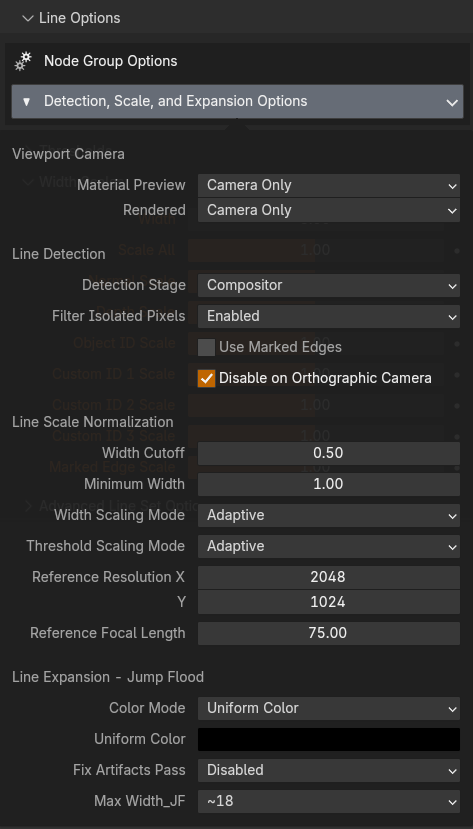Click the Reference Focal Length field
The width and height of the screenshot is (473, 829).
point(329,633)
